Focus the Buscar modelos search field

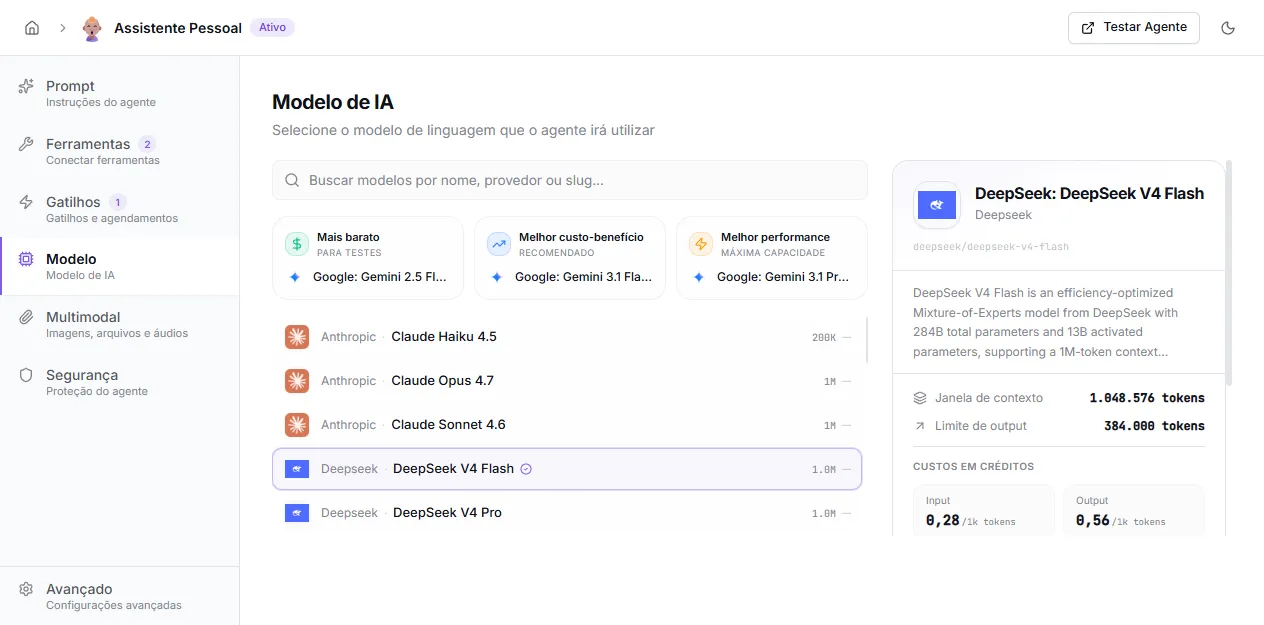pyautogui.click(x=569, y=180)
